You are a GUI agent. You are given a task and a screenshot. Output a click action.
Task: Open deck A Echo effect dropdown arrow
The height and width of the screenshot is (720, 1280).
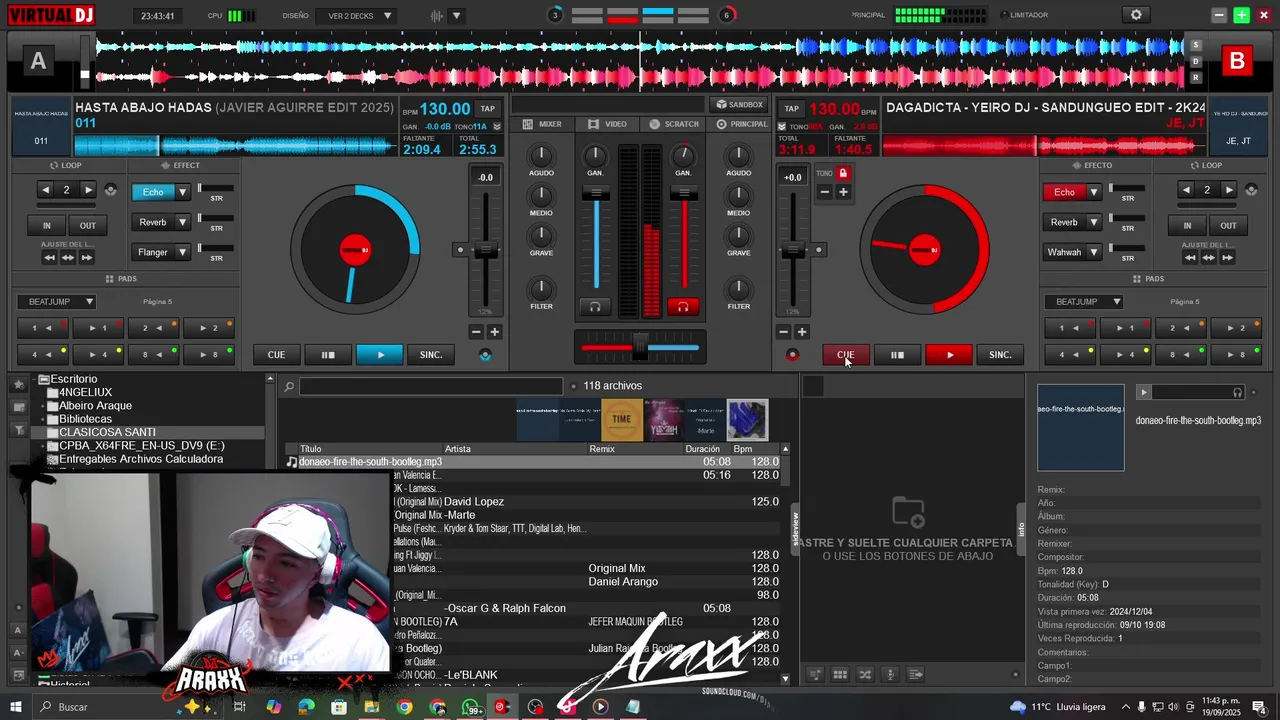tap(182, 192)
